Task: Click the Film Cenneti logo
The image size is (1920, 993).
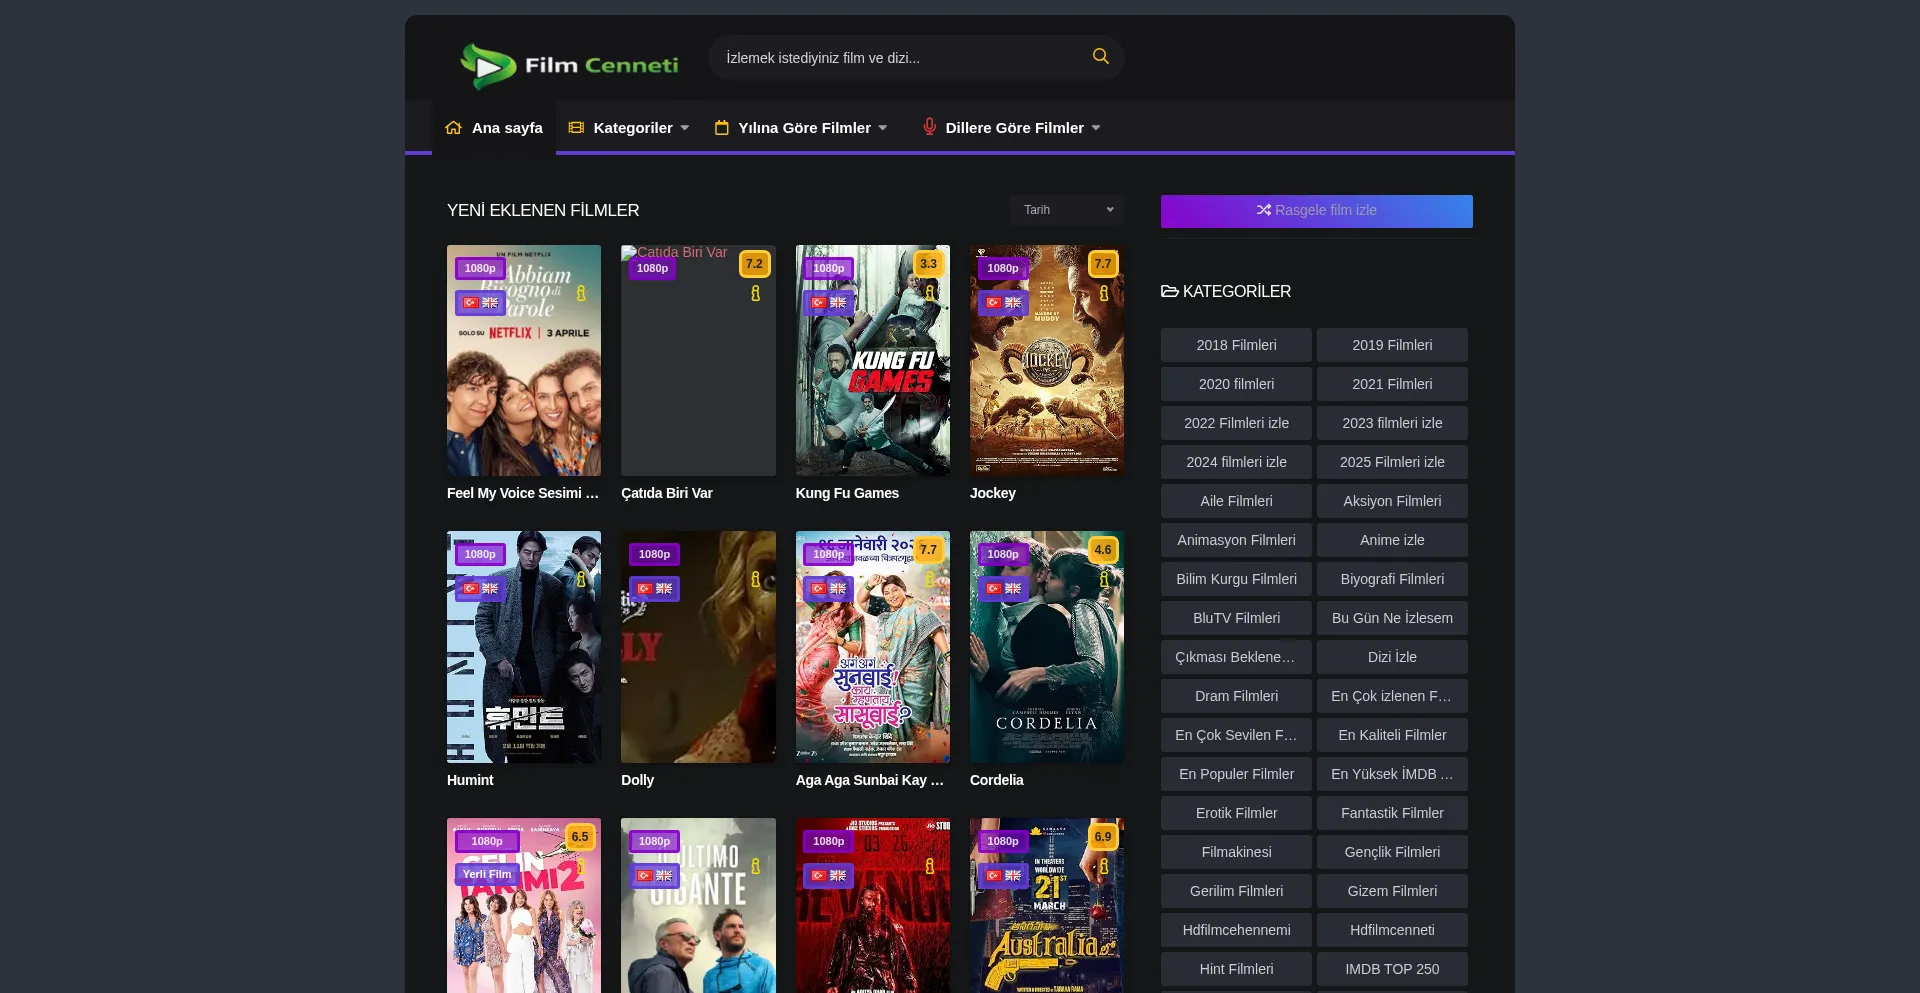Action: point(569,66)
